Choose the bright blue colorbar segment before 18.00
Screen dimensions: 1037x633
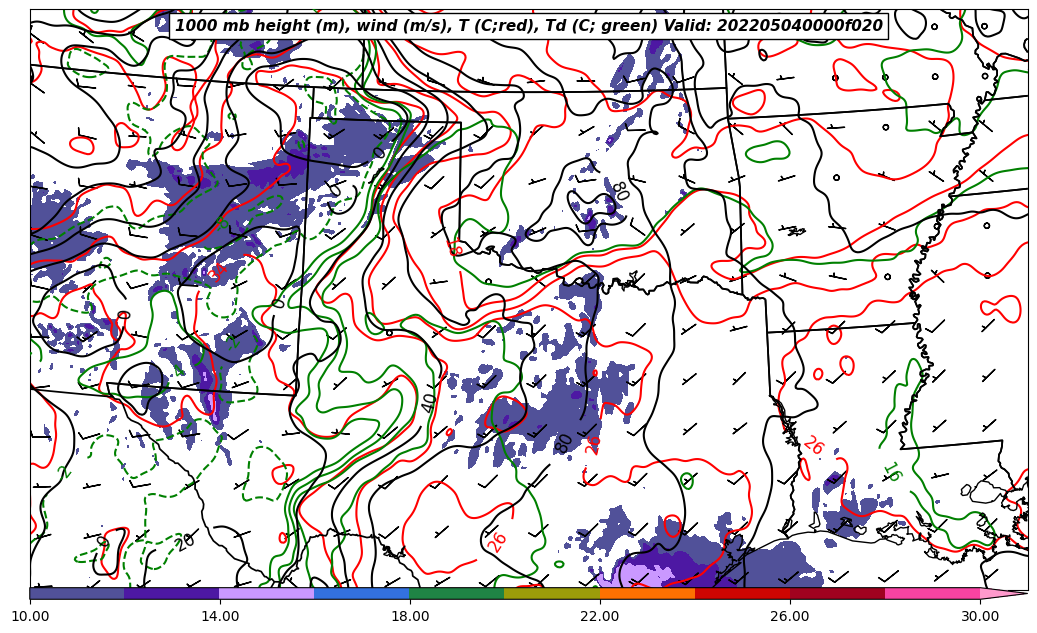pos(362,593)
